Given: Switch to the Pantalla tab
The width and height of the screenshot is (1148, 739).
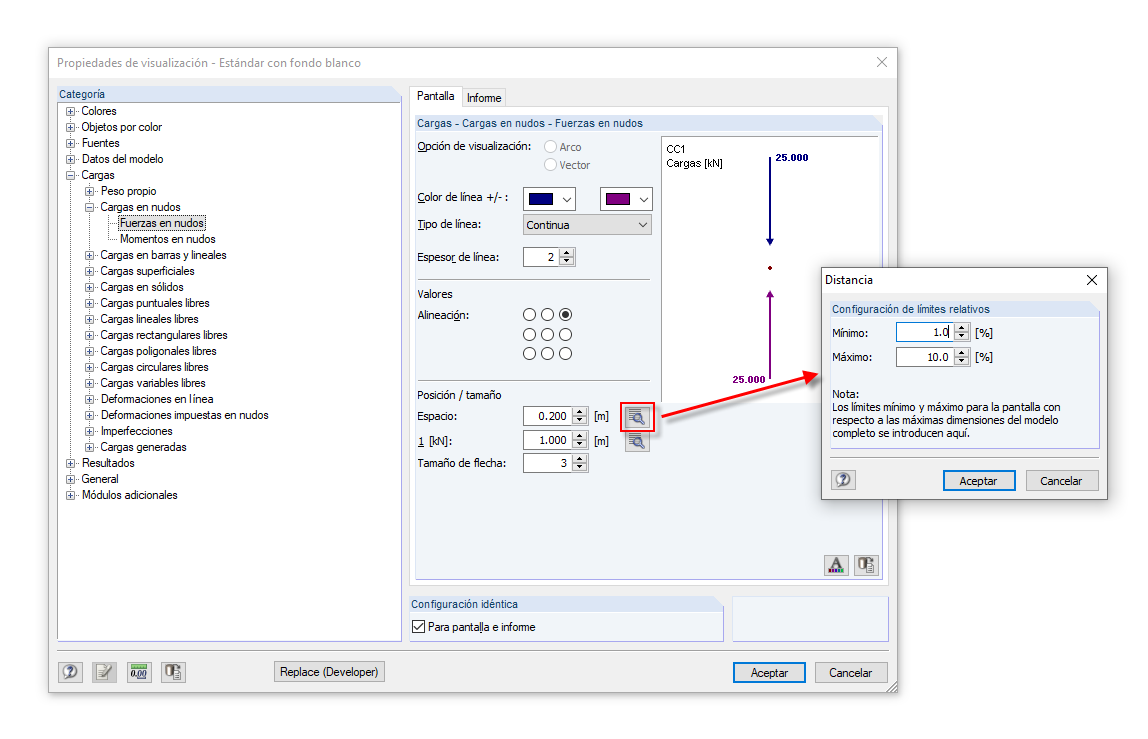Looking at the screenshot, I should point(436,96).
